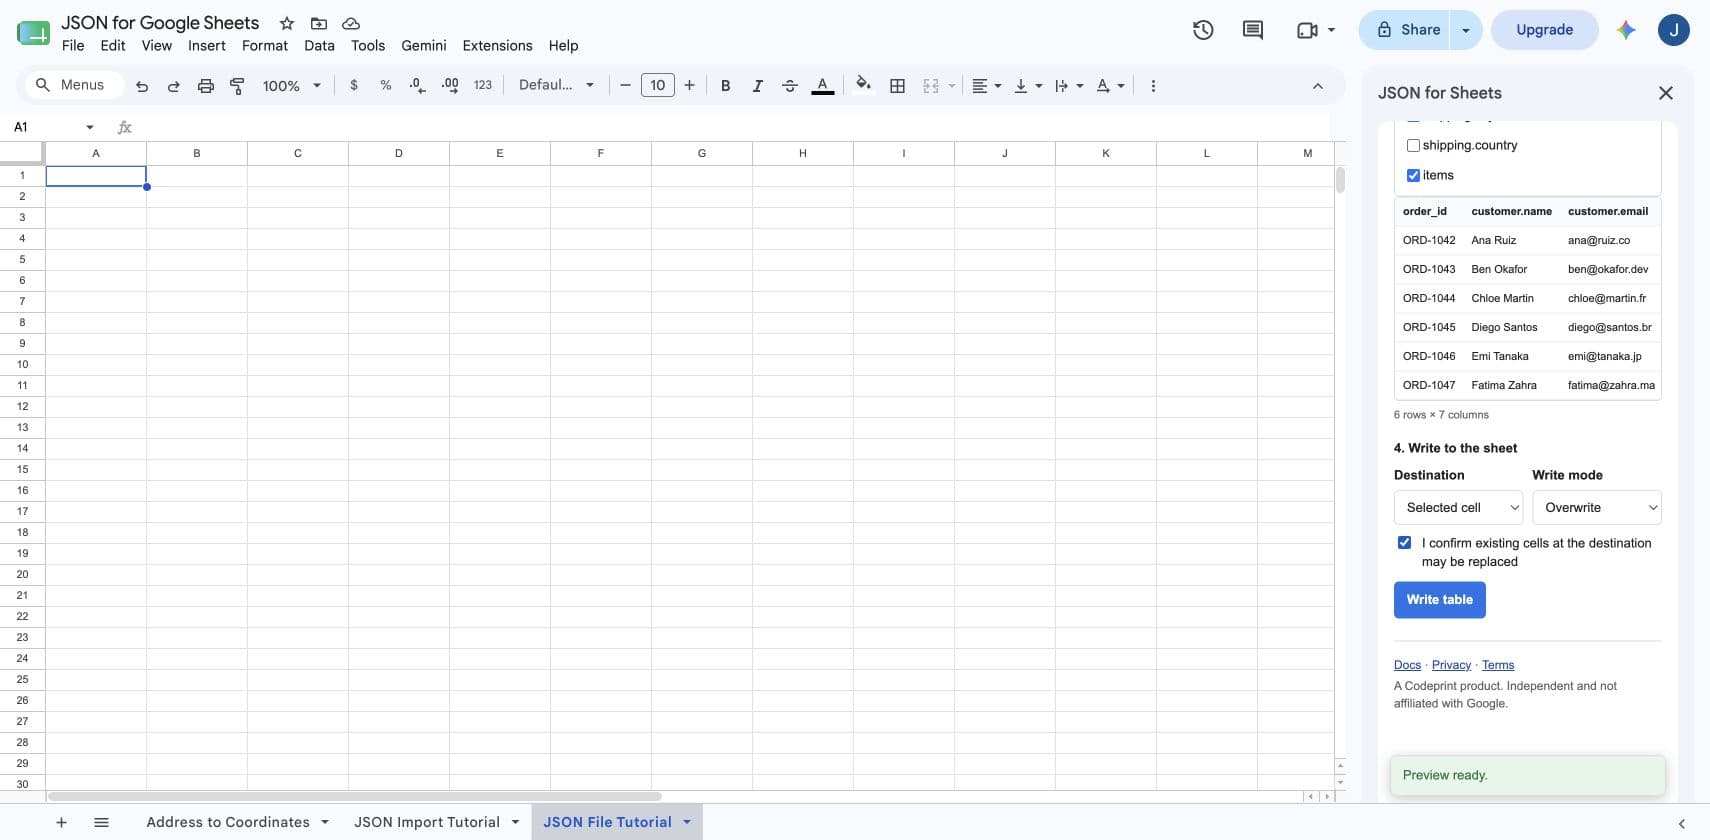This screenshot has height=840, width=1710.
Task: Decrease font size with minus button
Action: [x=625, y=86]
